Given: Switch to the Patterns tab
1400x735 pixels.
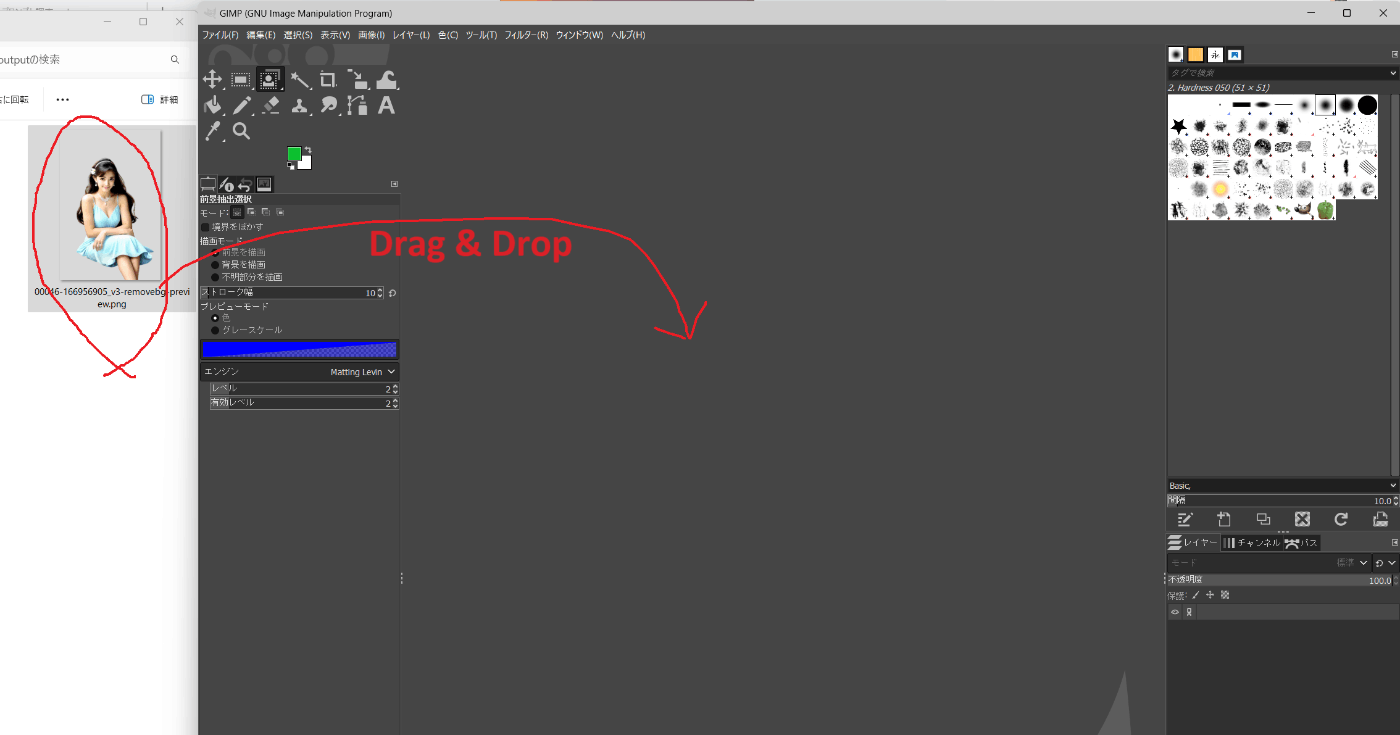Looking at the screenshot, I should (1196, 54).
